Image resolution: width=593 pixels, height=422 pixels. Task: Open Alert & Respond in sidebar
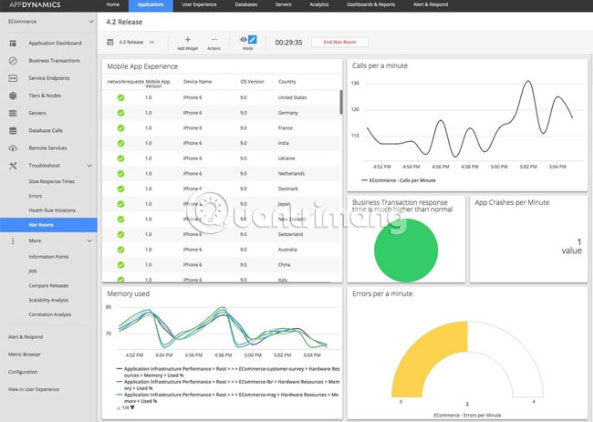25,337
